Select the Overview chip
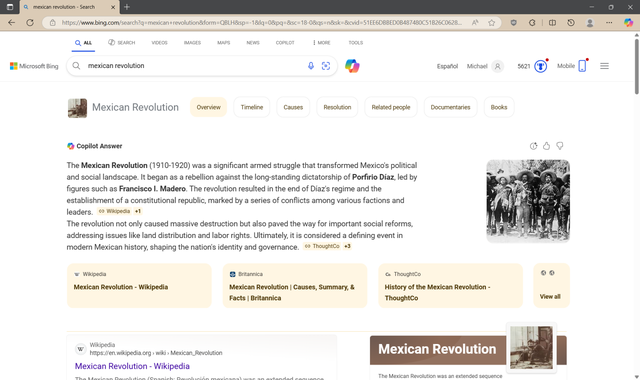640x380 pixels. (x=209, y=107)
